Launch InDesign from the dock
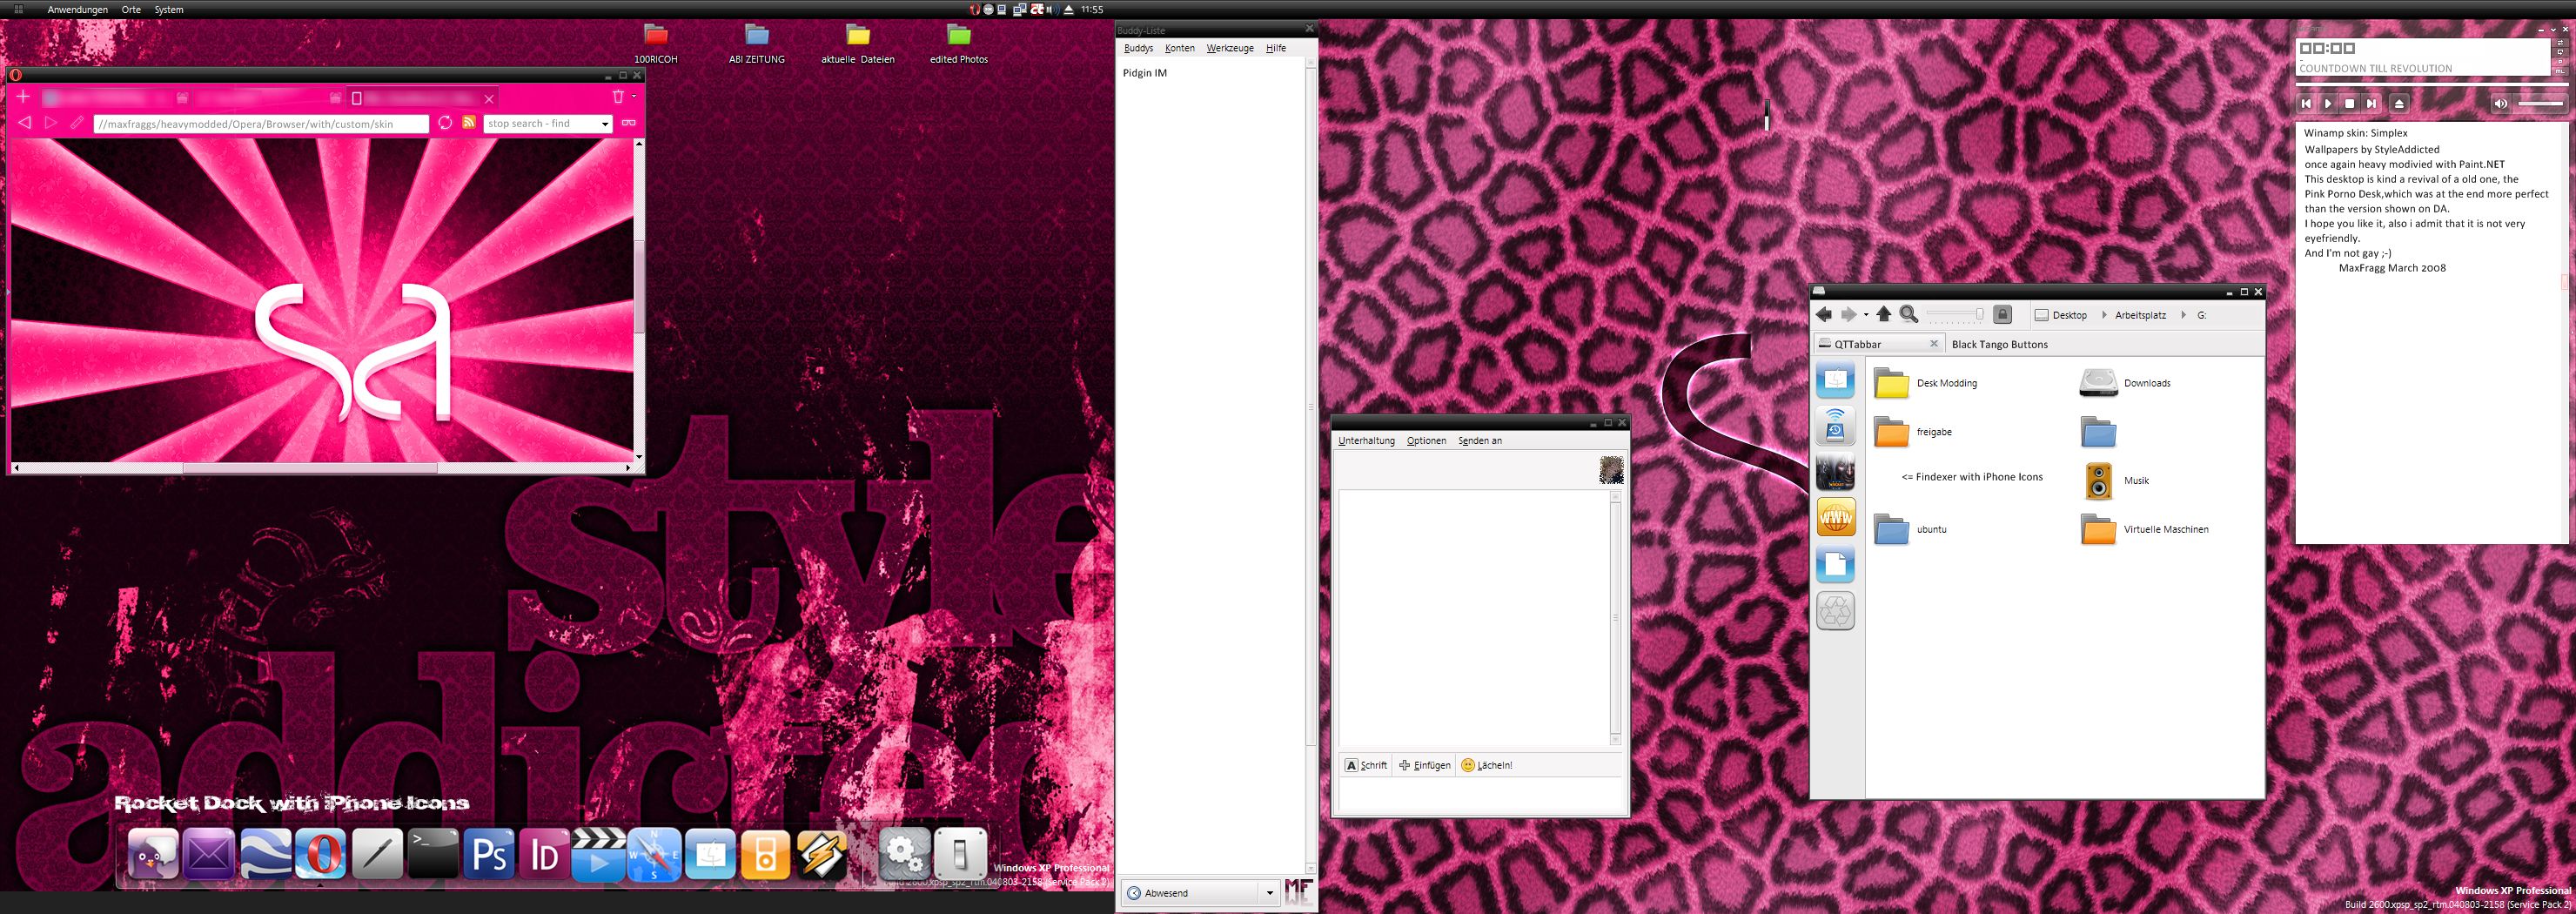Screen dimensions: 2576x914 [x=544, y=854]
